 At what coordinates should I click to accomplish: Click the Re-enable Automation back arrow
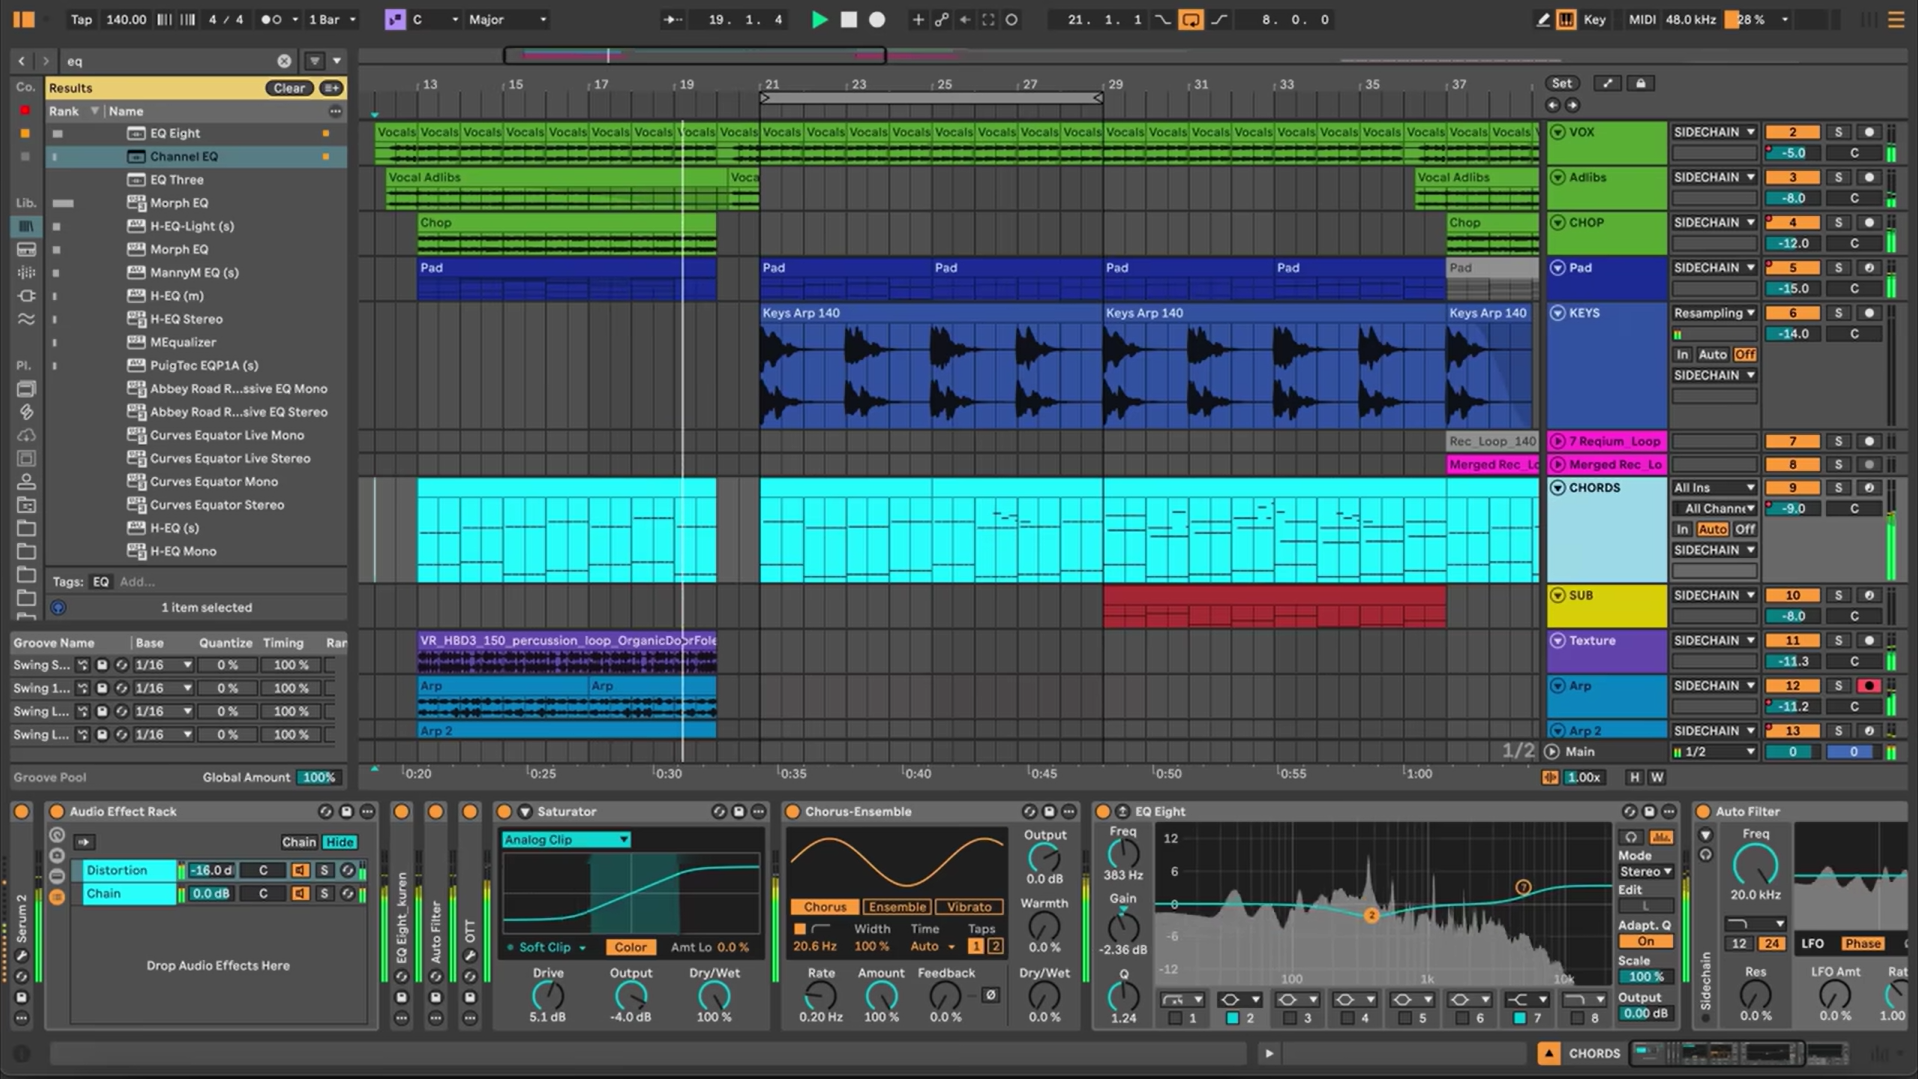pos(965,19)
